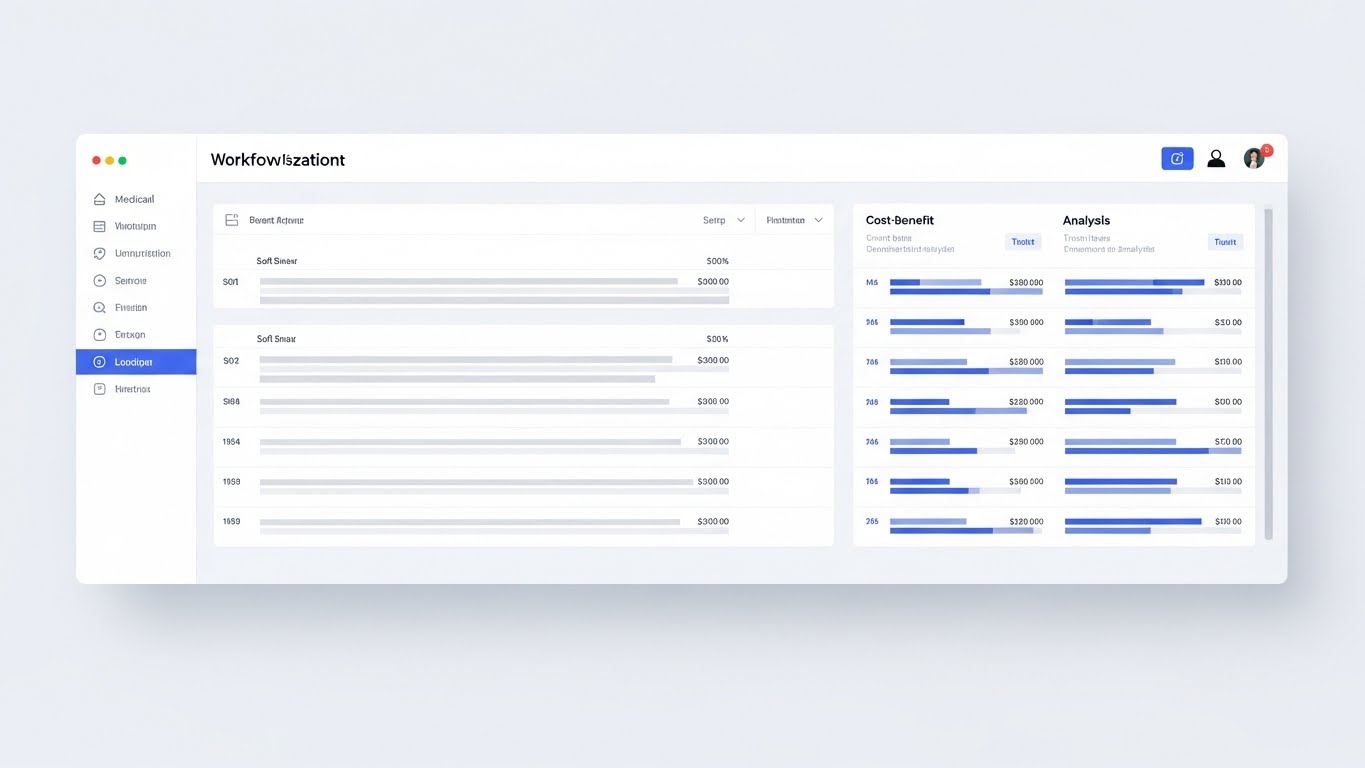Open the Cost-Benefit panel header
This screenshot has width=1365, height=768.
click(899, 220)
